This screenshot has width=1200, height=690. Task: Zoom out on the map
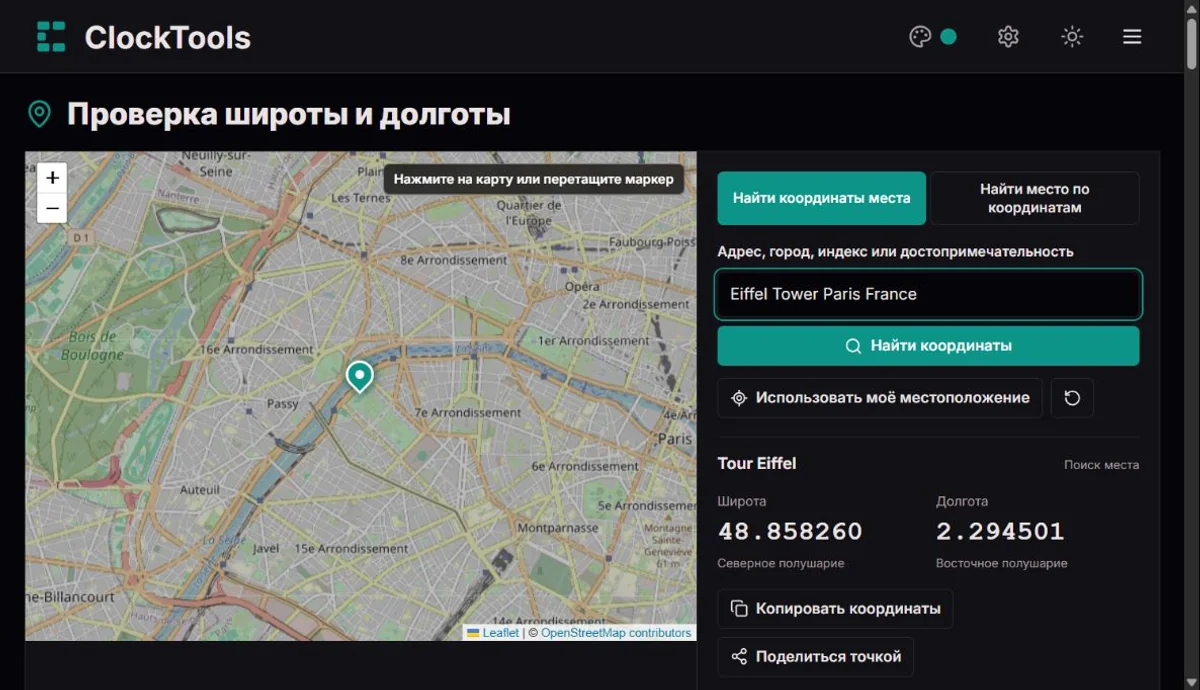[53, 208]
